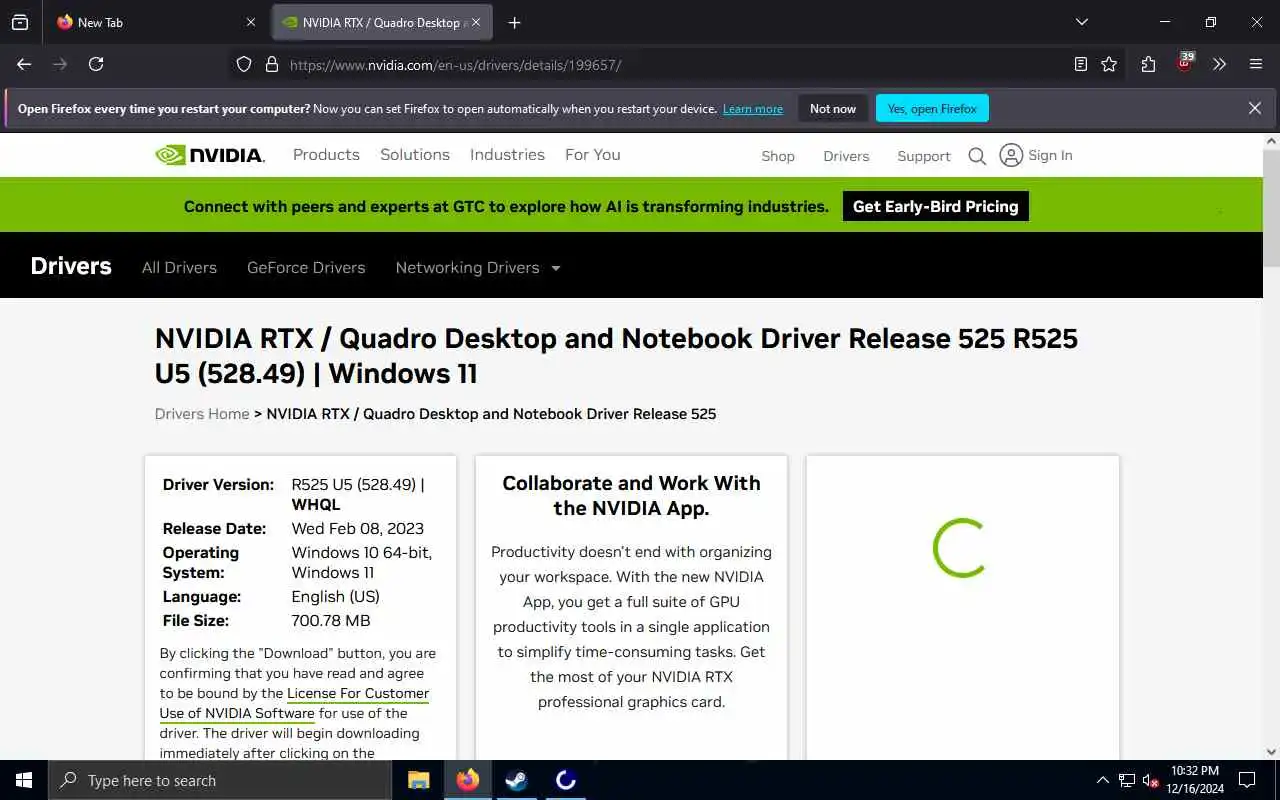1280x800 pixels.
Task: Go to Drivers Home breadcrumb
Action: tap(202, 414)
